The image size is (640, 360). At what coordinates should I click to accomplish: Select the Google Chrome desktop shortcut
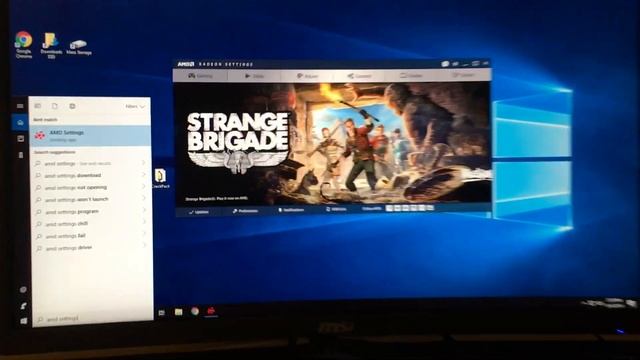[x=23, y=45]
